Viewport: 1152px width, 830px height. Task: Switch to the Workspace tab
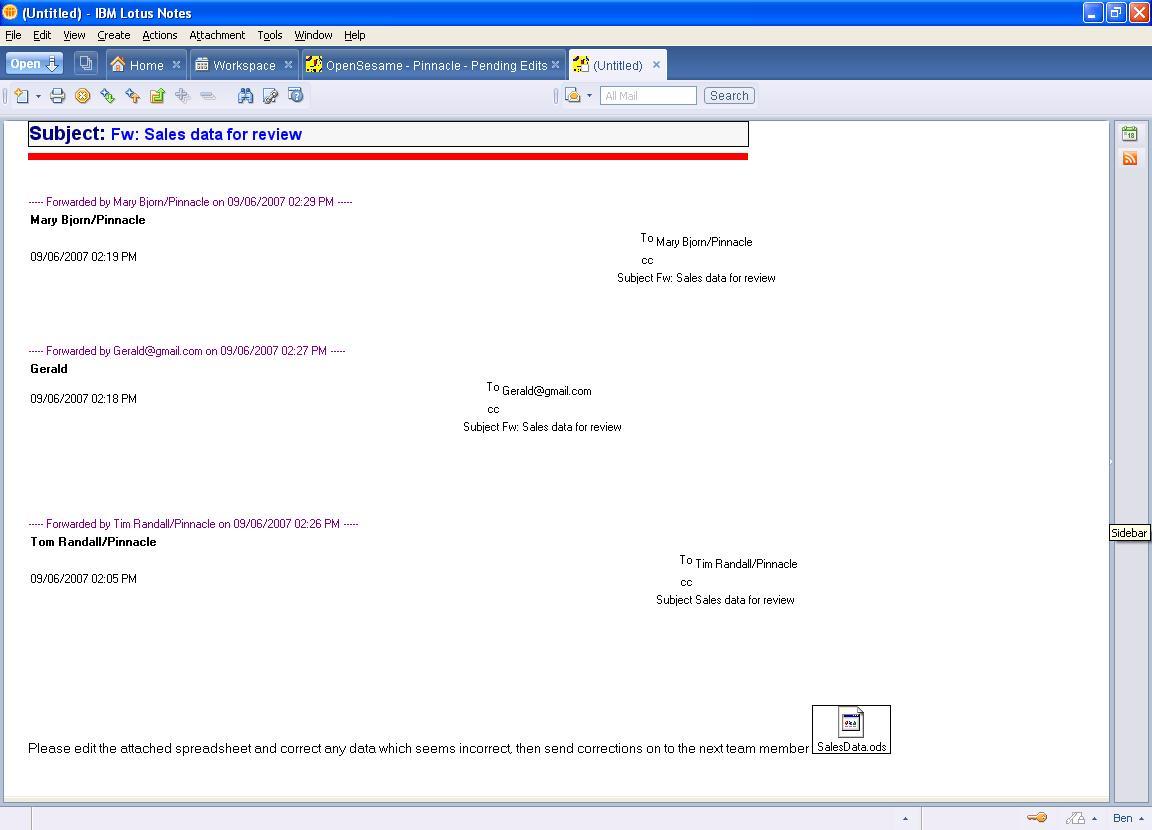click(x=243, y=65)
